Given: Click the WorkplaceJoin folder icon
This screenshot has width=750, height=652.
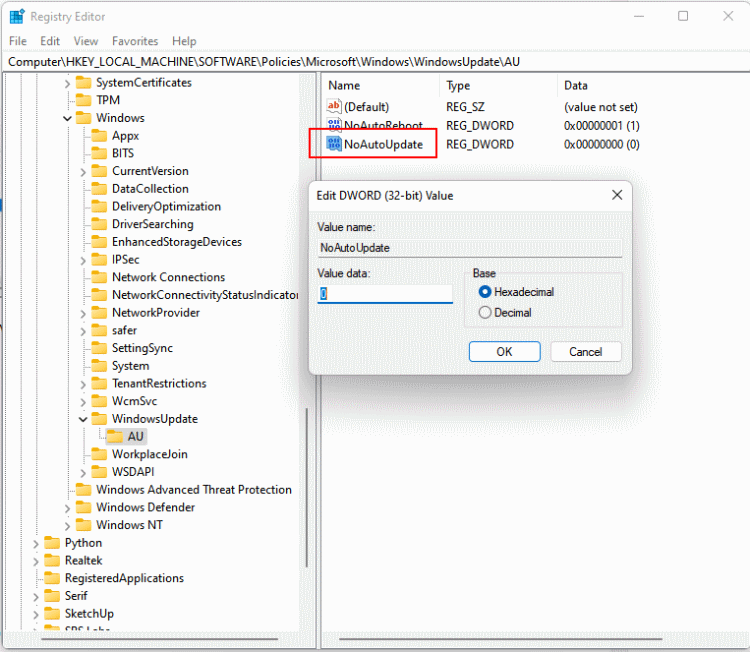Looking at the screenshot, I should tap(99, 454).
